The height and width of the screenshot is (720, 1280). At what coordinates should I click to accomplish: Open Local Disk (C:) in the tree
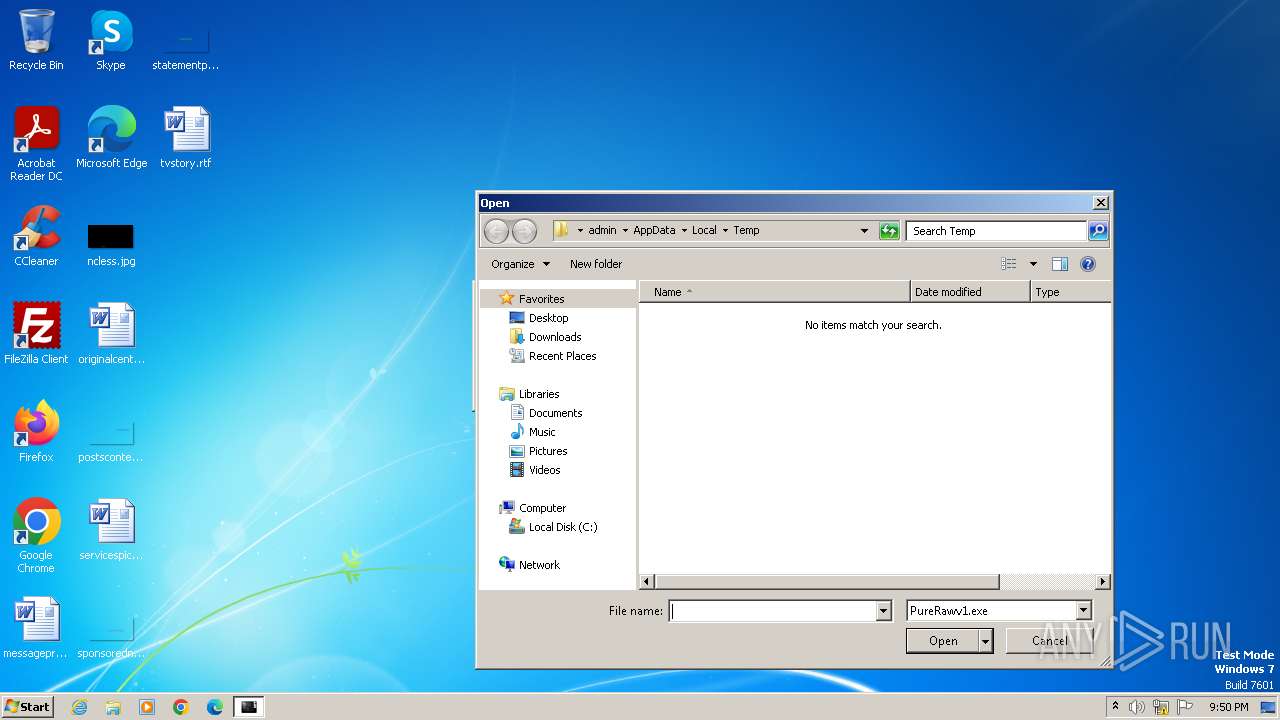click(563, 527)
